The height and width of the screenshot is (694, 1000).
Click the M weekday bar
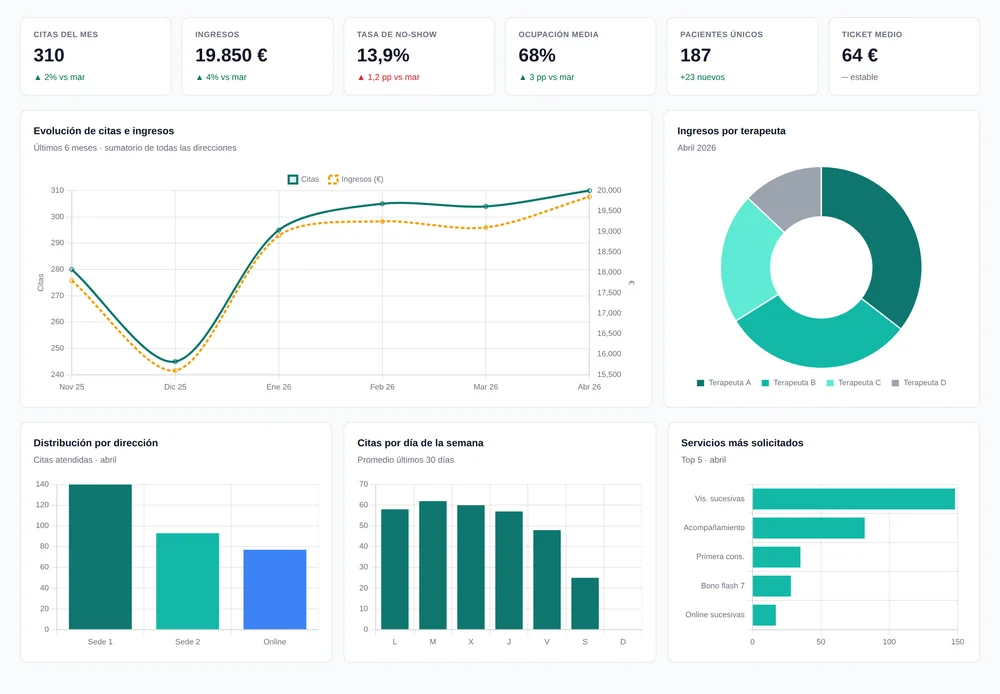[x=433, y=565]
